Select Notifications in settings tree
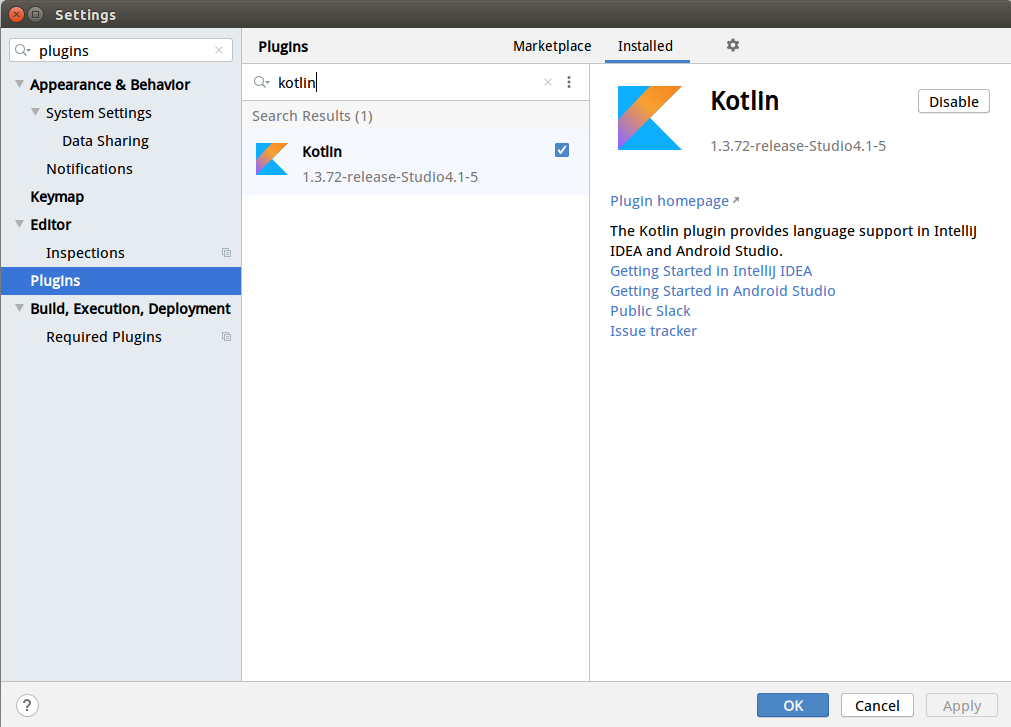1011x727 pixels. point(89,169)
